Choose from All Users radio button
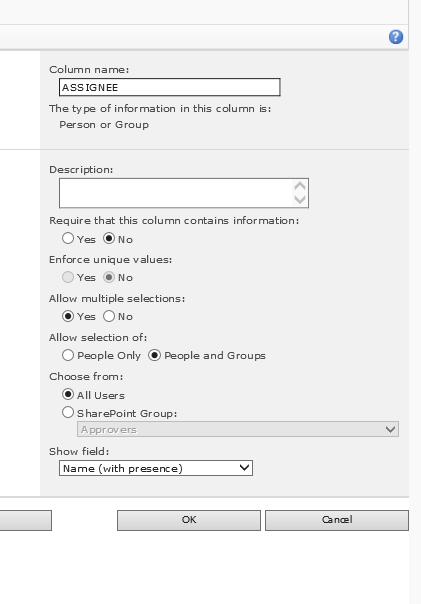Screen dimensions: 421x604 point(68,394)
